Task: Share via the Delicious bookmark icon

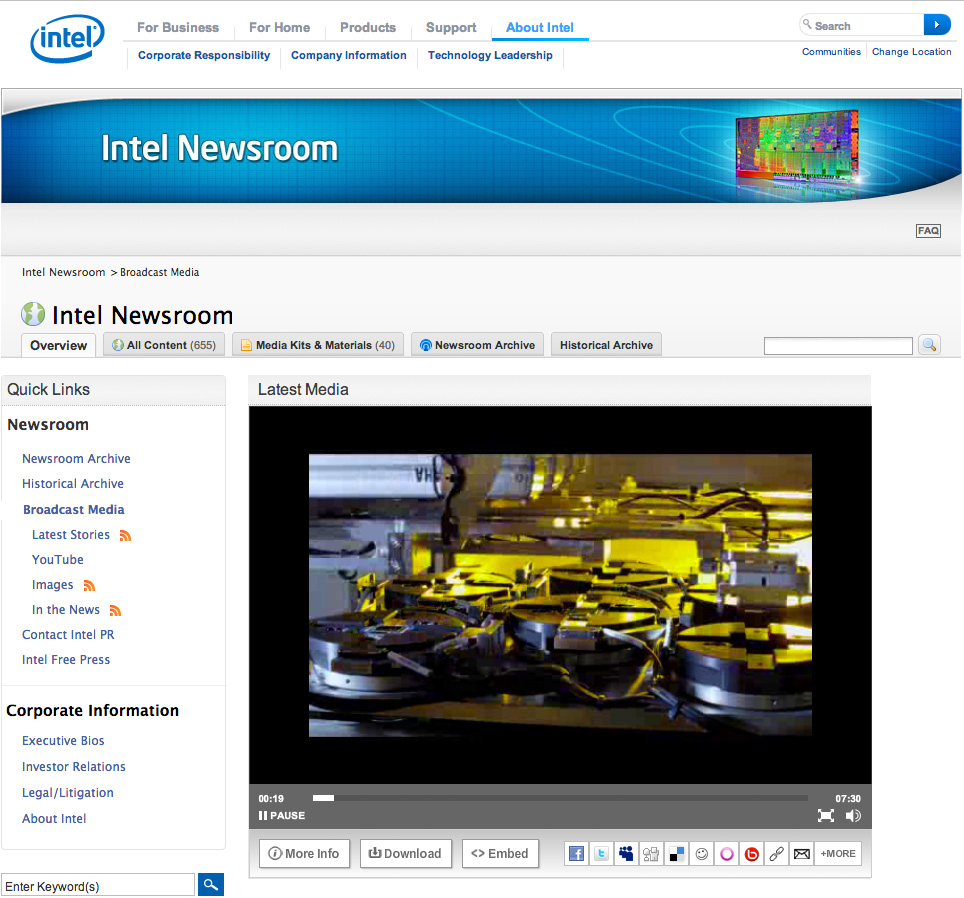Action: click(x=677, y=854)
